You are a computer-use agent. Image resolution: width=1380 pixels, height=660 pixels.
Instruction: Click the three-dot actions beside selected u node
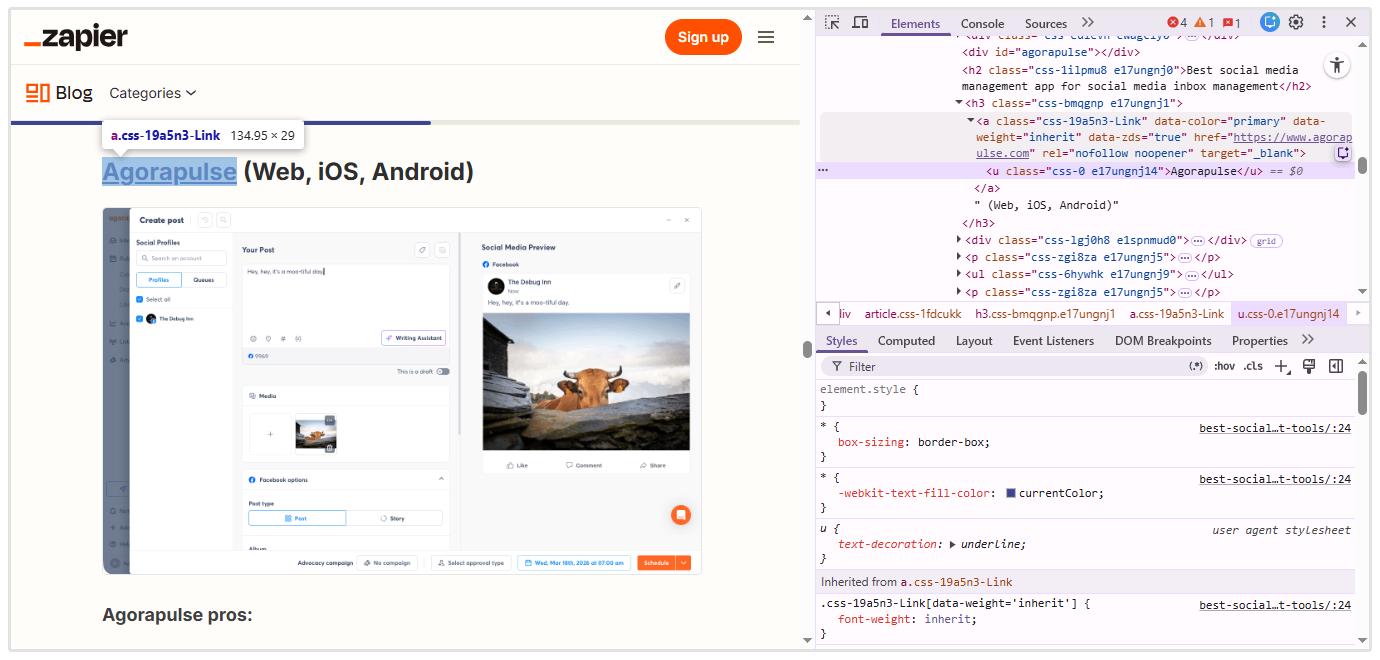(x=823, y=171)
